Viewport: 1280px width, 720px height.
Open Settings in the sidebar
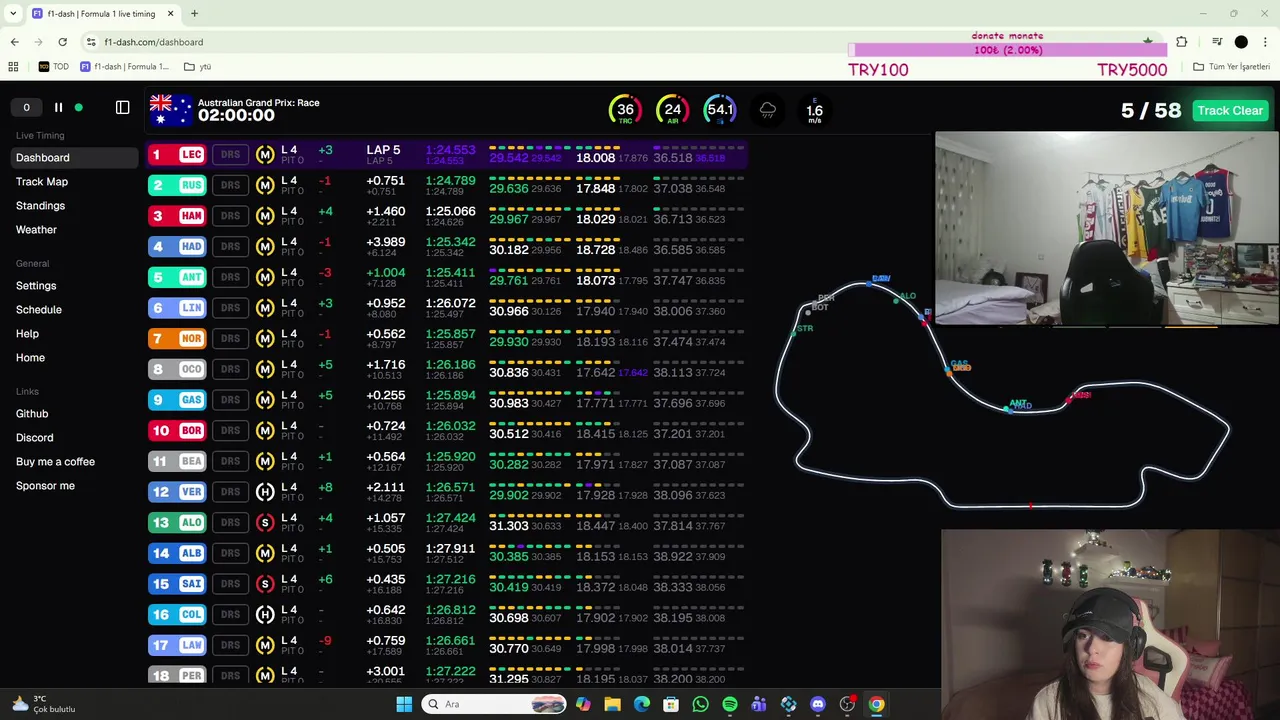(36, 286)
